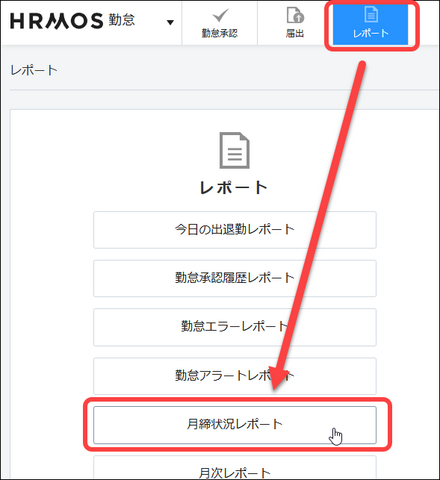
Task: Open the 勤怠承認 tab label
Action: 220,33
